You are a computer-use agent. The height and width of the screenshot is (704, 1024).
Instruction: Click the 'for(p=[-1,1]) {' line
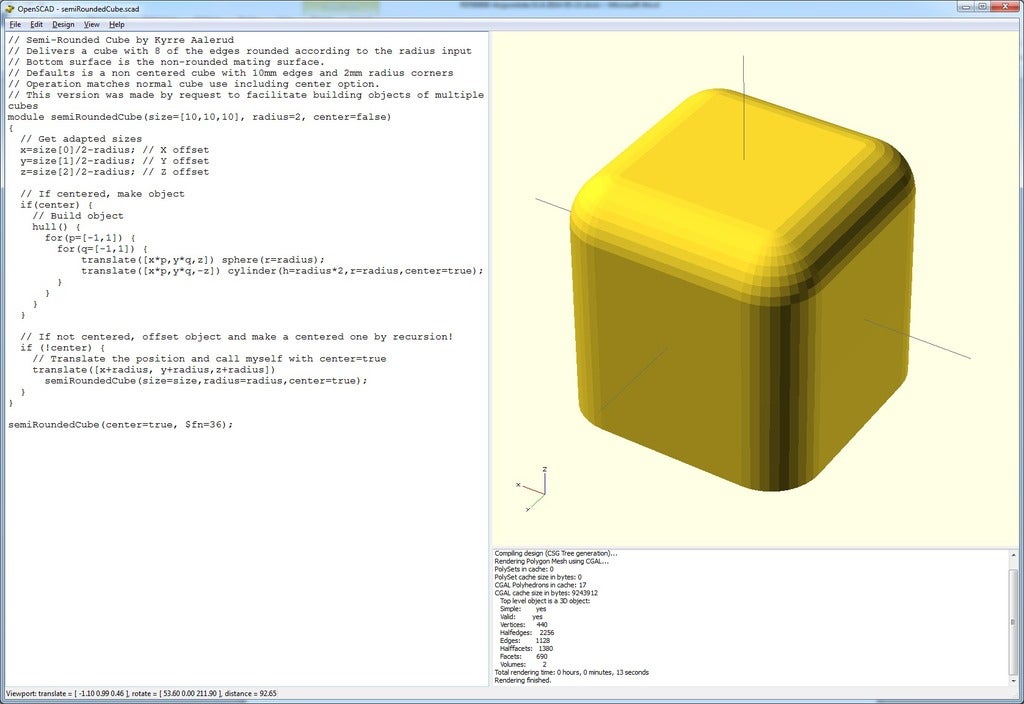coord(90,238)
